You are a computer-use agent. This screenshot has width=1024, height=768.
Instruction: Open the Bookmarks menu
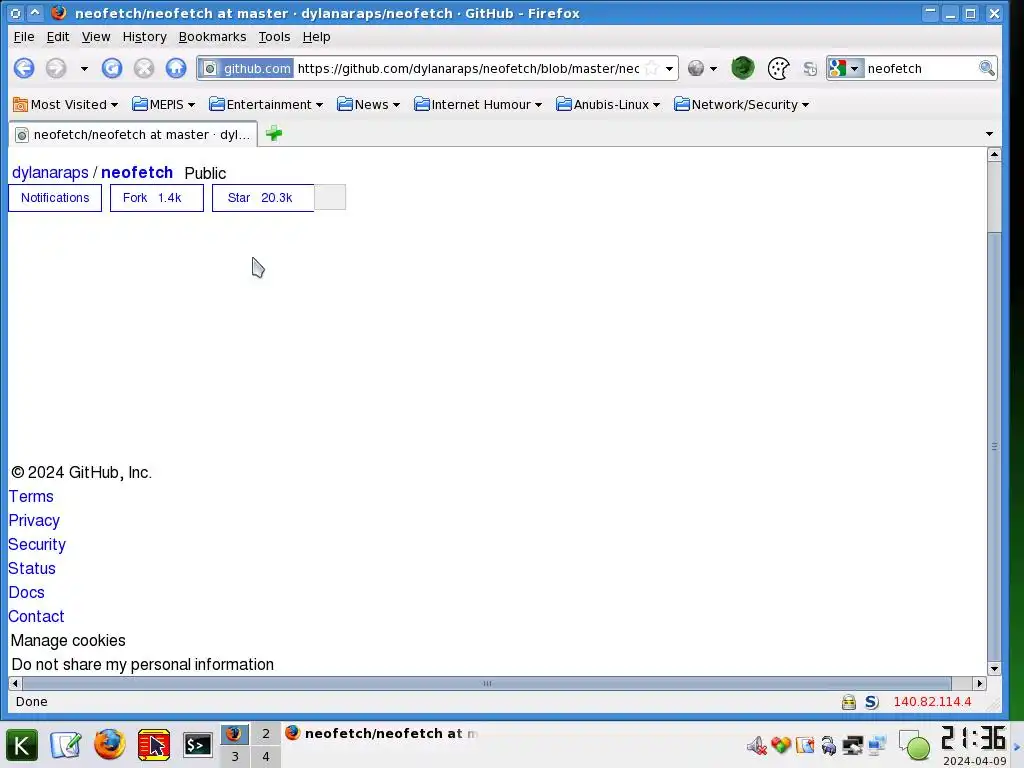212,37
